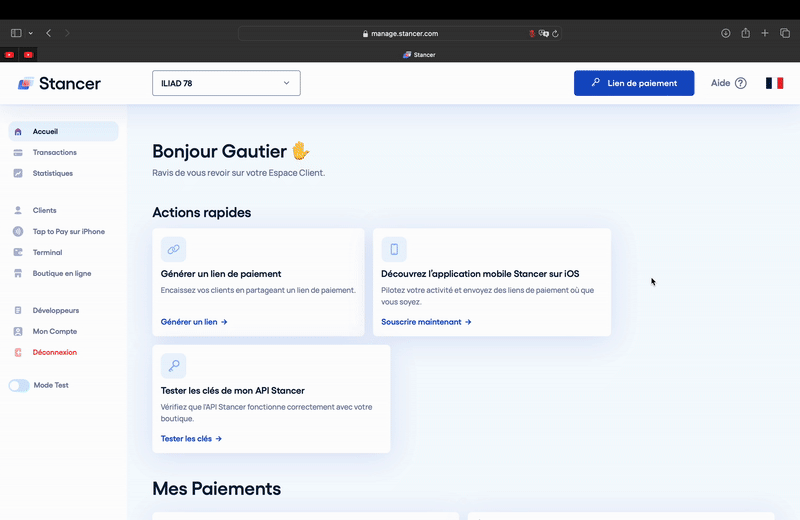
Task: Open first YouTube pinned tab
Action: tap(9, 55)
